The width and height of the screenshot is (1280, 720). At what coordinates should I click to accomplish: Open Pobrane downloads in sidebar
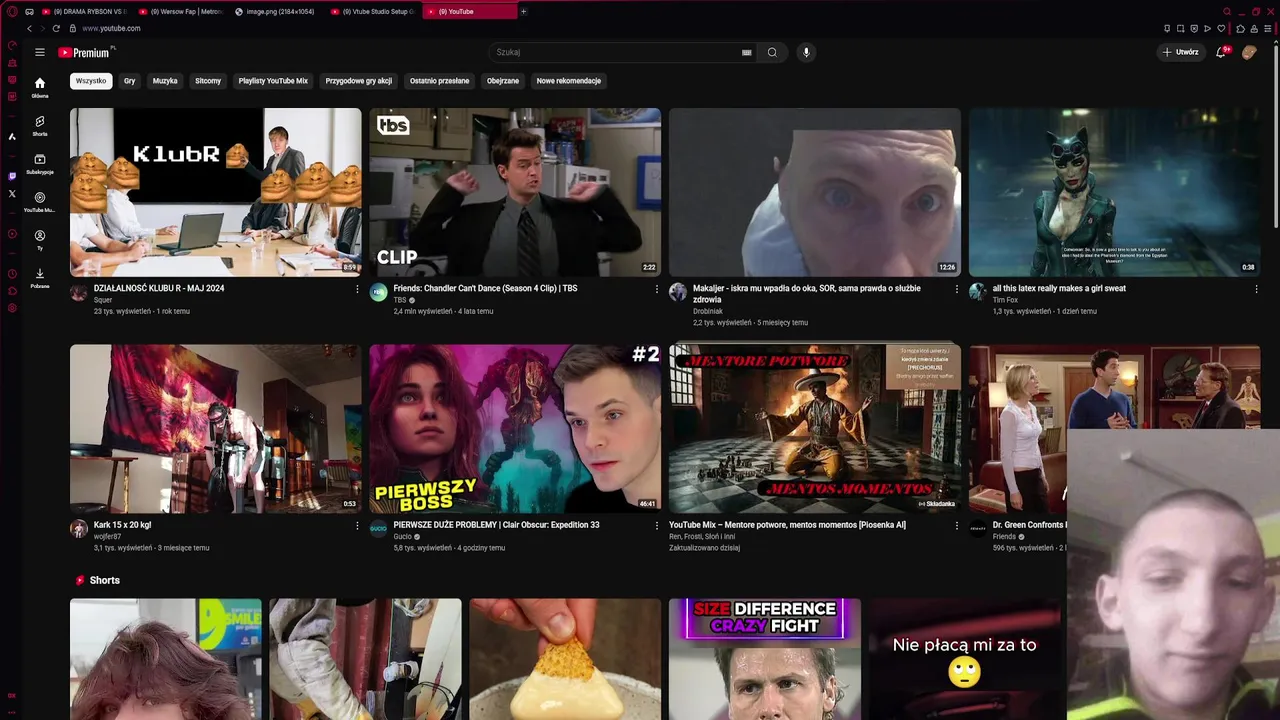40,277
